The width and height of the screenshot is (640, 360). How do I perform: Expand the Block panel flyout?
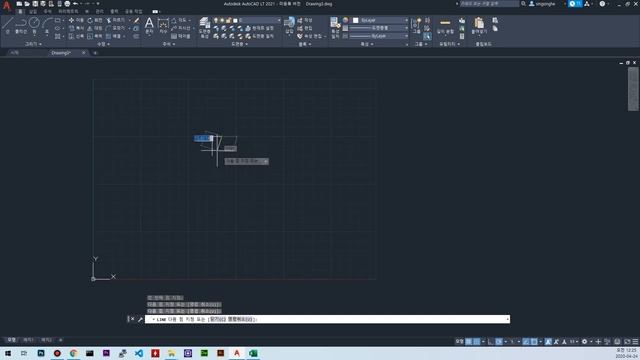(304, 44)
